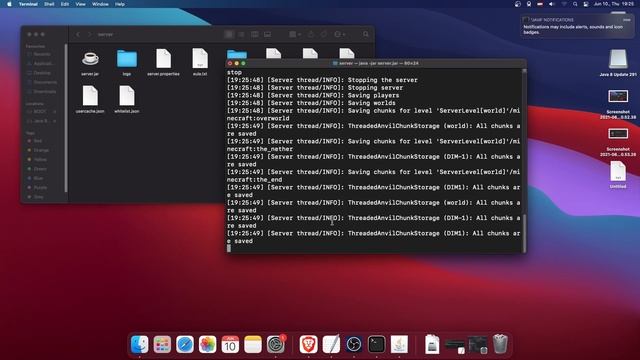The width and height of the screenshot is (640, 360).
Task: Open the Apple menu
Action: point(9,4)
